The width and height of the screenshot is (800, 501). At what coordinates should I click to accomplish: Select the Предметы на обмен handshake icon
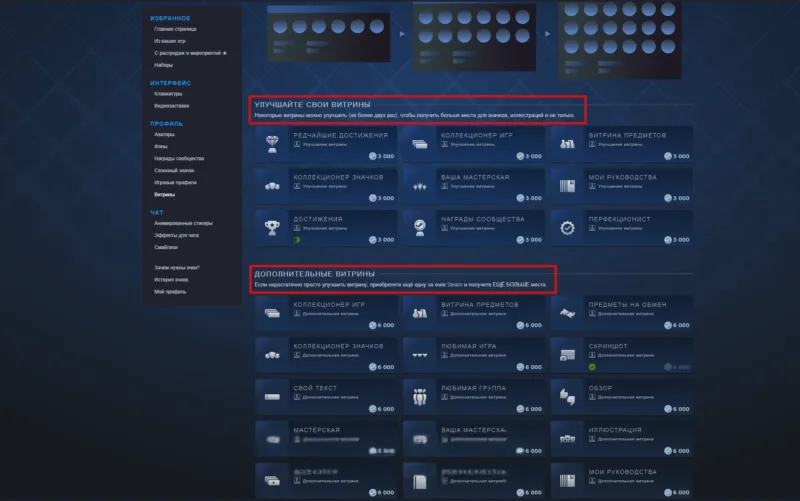pyautogui.click(x=567, y=313)
